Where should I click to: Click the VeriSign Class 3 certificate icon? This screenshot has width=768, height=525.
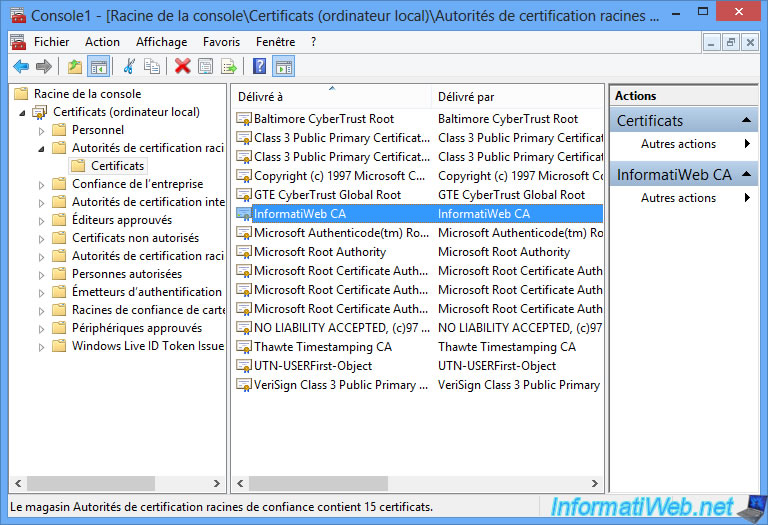tap(243, 385)
